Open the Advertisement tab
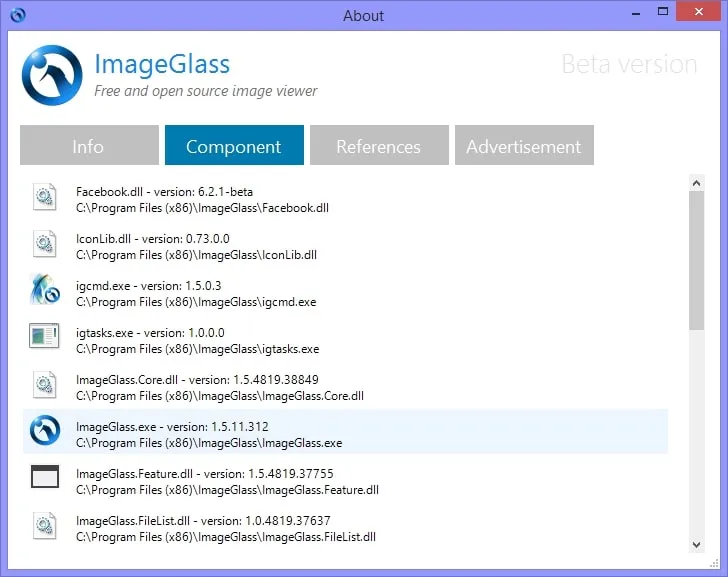This screenshot has height=577, width=728. pyautogui.click(x=524, y=145)
